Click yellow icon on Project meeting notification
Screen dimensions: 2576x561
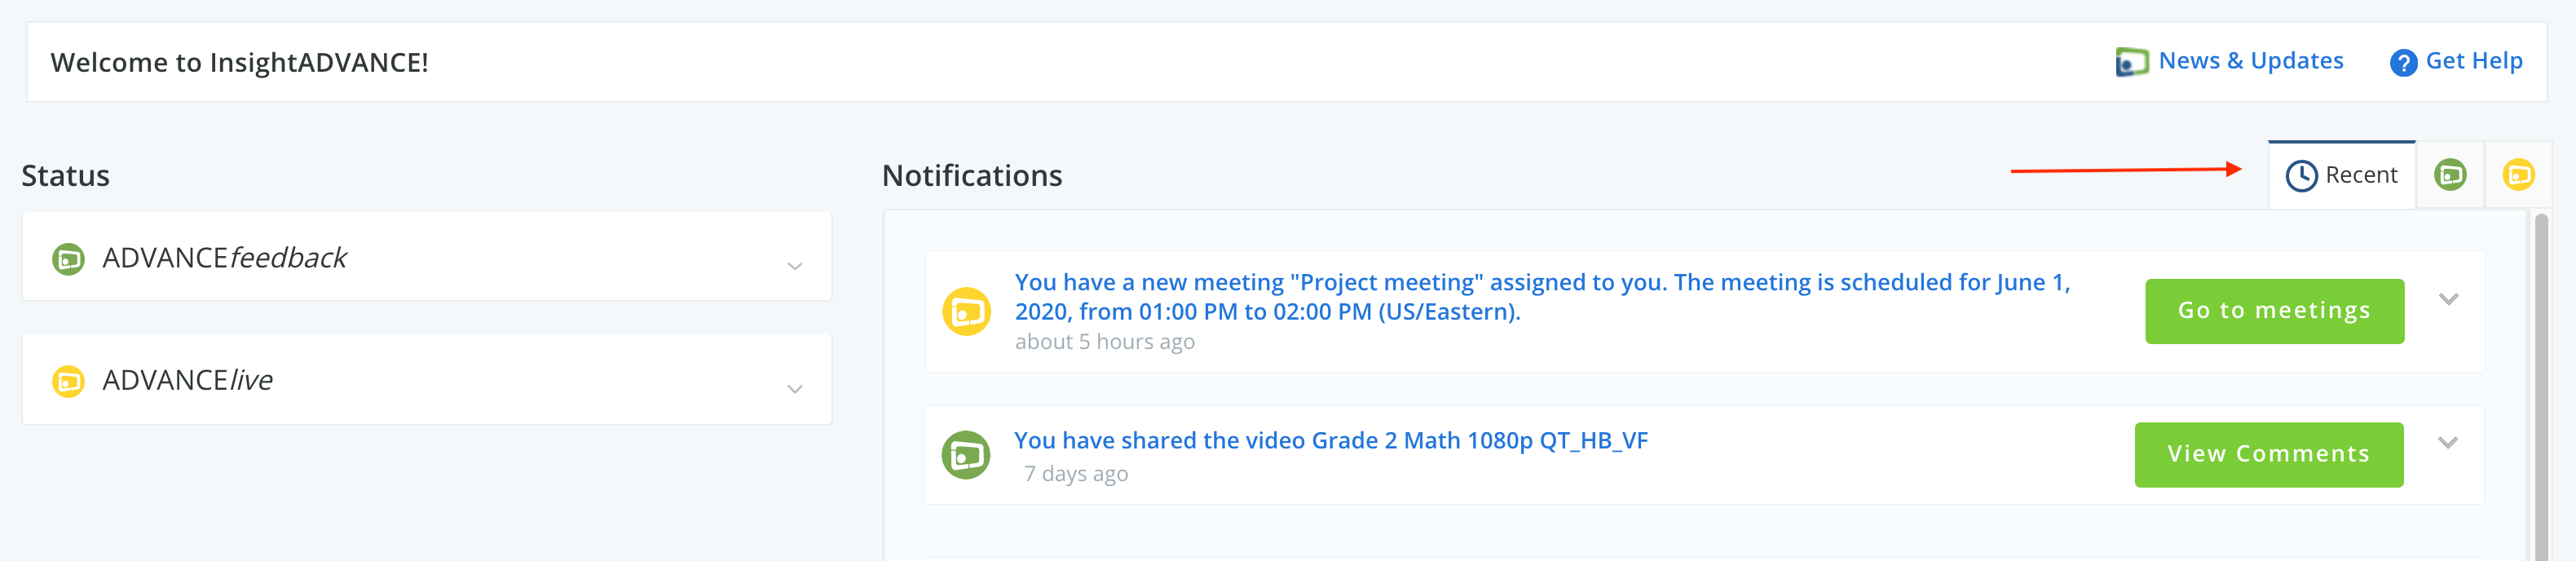click(x=966, y=312)
